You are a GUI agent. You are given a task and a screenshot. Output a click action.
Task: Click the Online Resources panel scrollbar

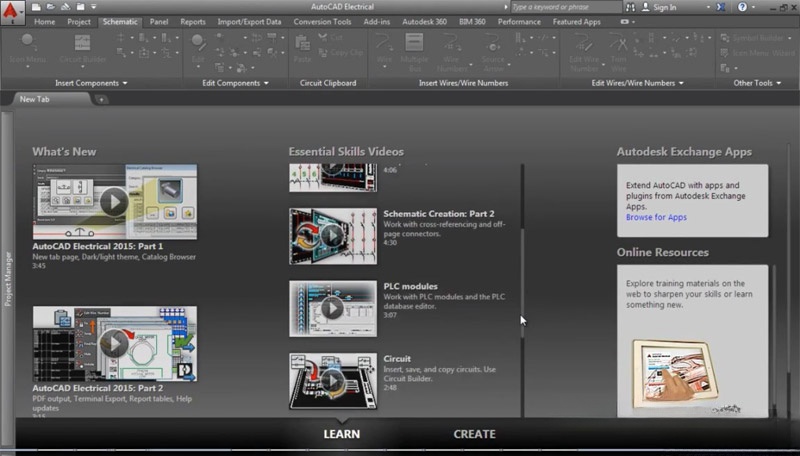(x=774, y=341)
